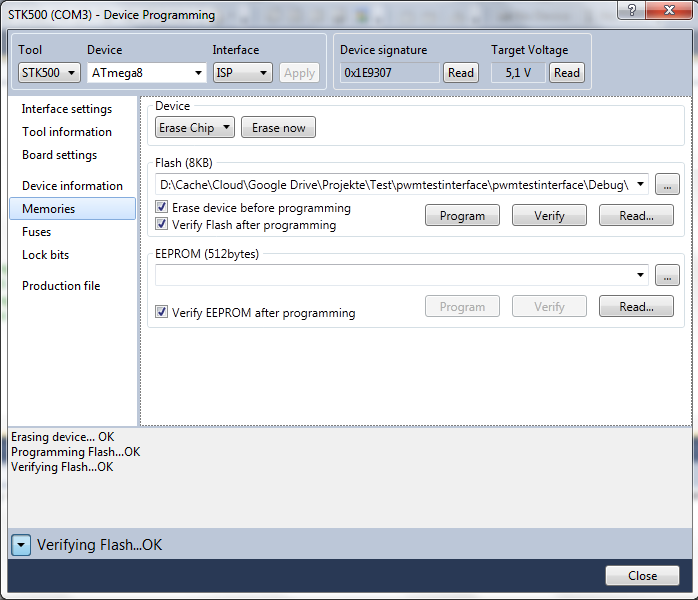Click the Verifying Flash...OK status bar text
Viewport: 698px width, 600px height.
(99, 545)
